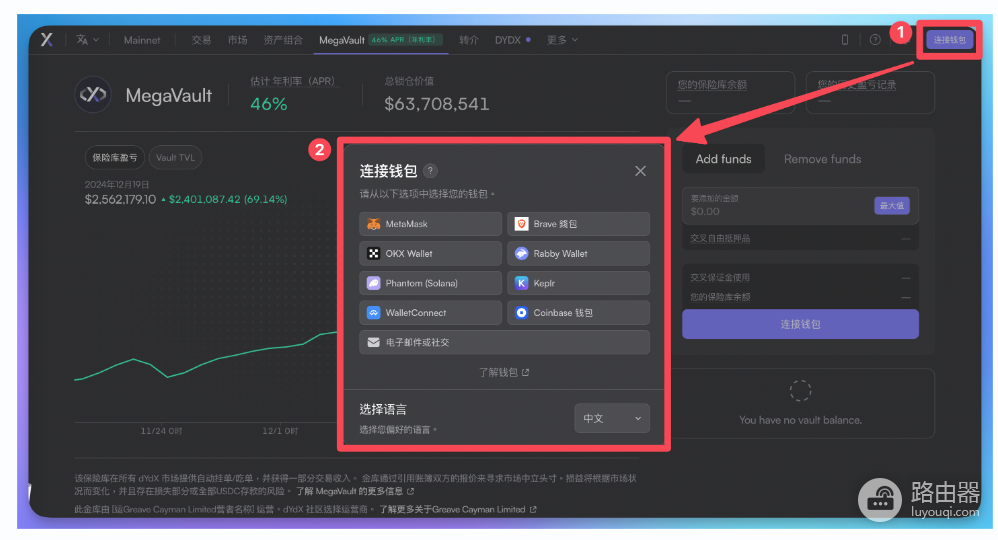Switch to the Remove funds tab
Image resolution: width=998 pixels, height=540 pixels.
(x=822, y=159)
